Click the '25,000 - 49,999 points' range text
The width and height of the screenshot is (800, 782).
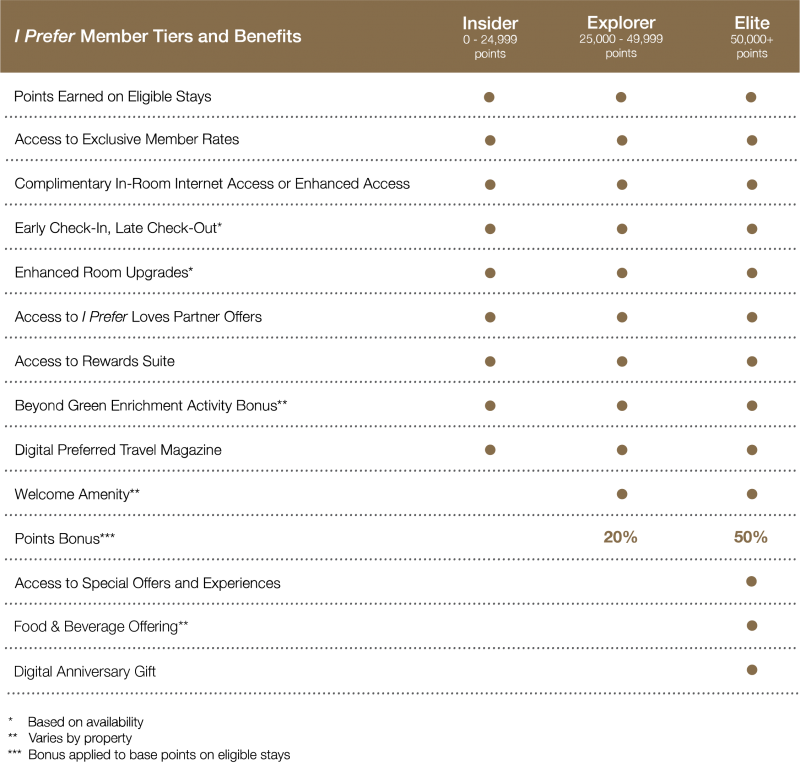pyautogui.click(x=621, y=46)
